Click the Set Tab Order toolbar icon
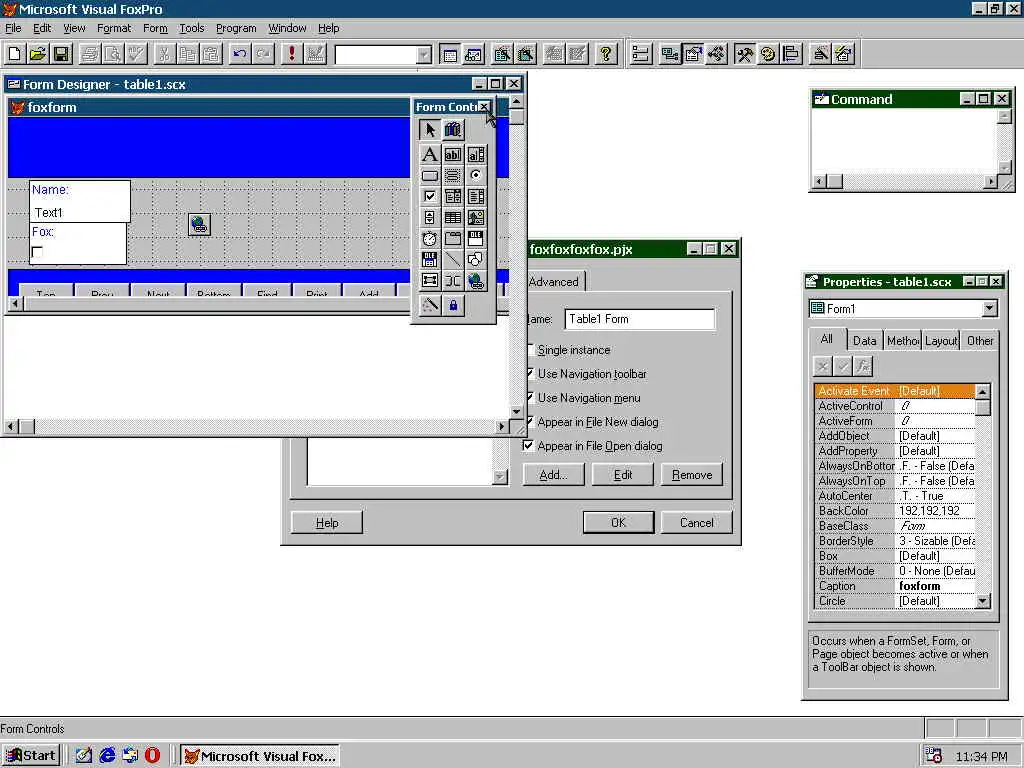Image resolution: width=1024 pixels, height=768 pixels. click(641, 54)
